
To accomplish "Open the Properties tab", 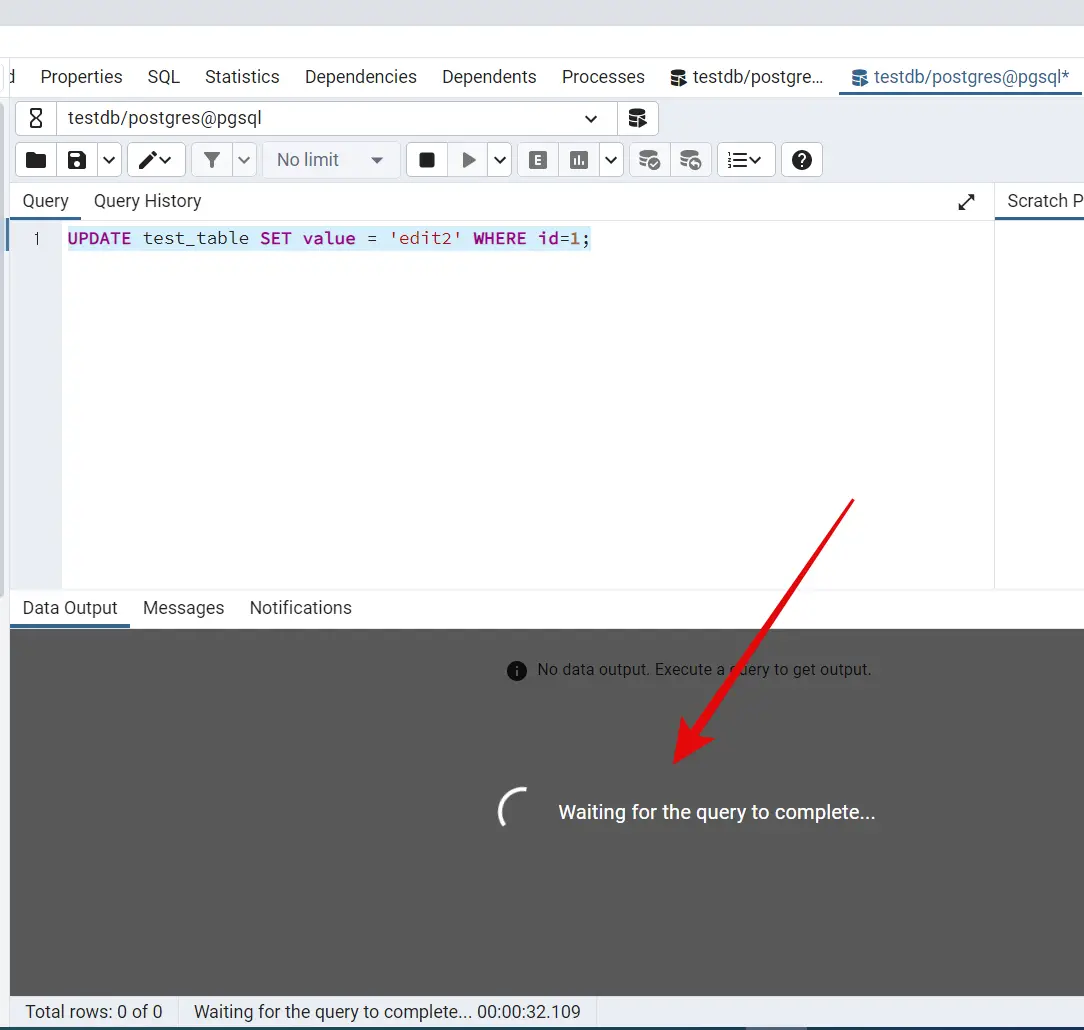I will point(81,77).
